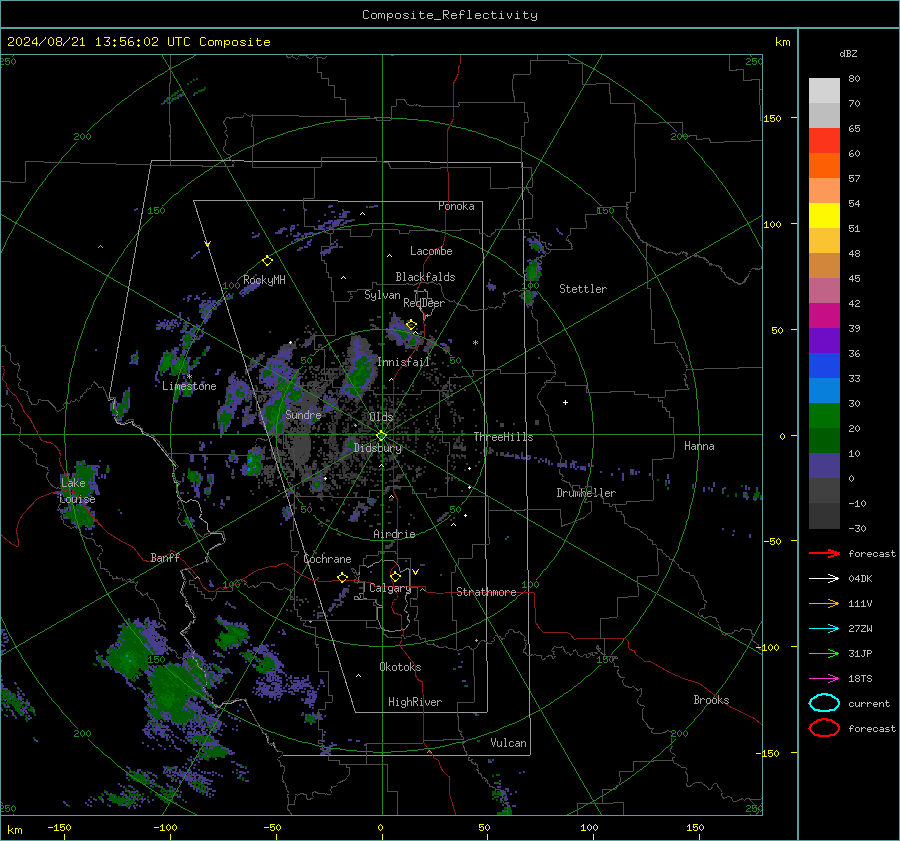Viewport: 900px width, 841px height.
Task: Click the RockyMH label on map
Action: pos(264,280)
